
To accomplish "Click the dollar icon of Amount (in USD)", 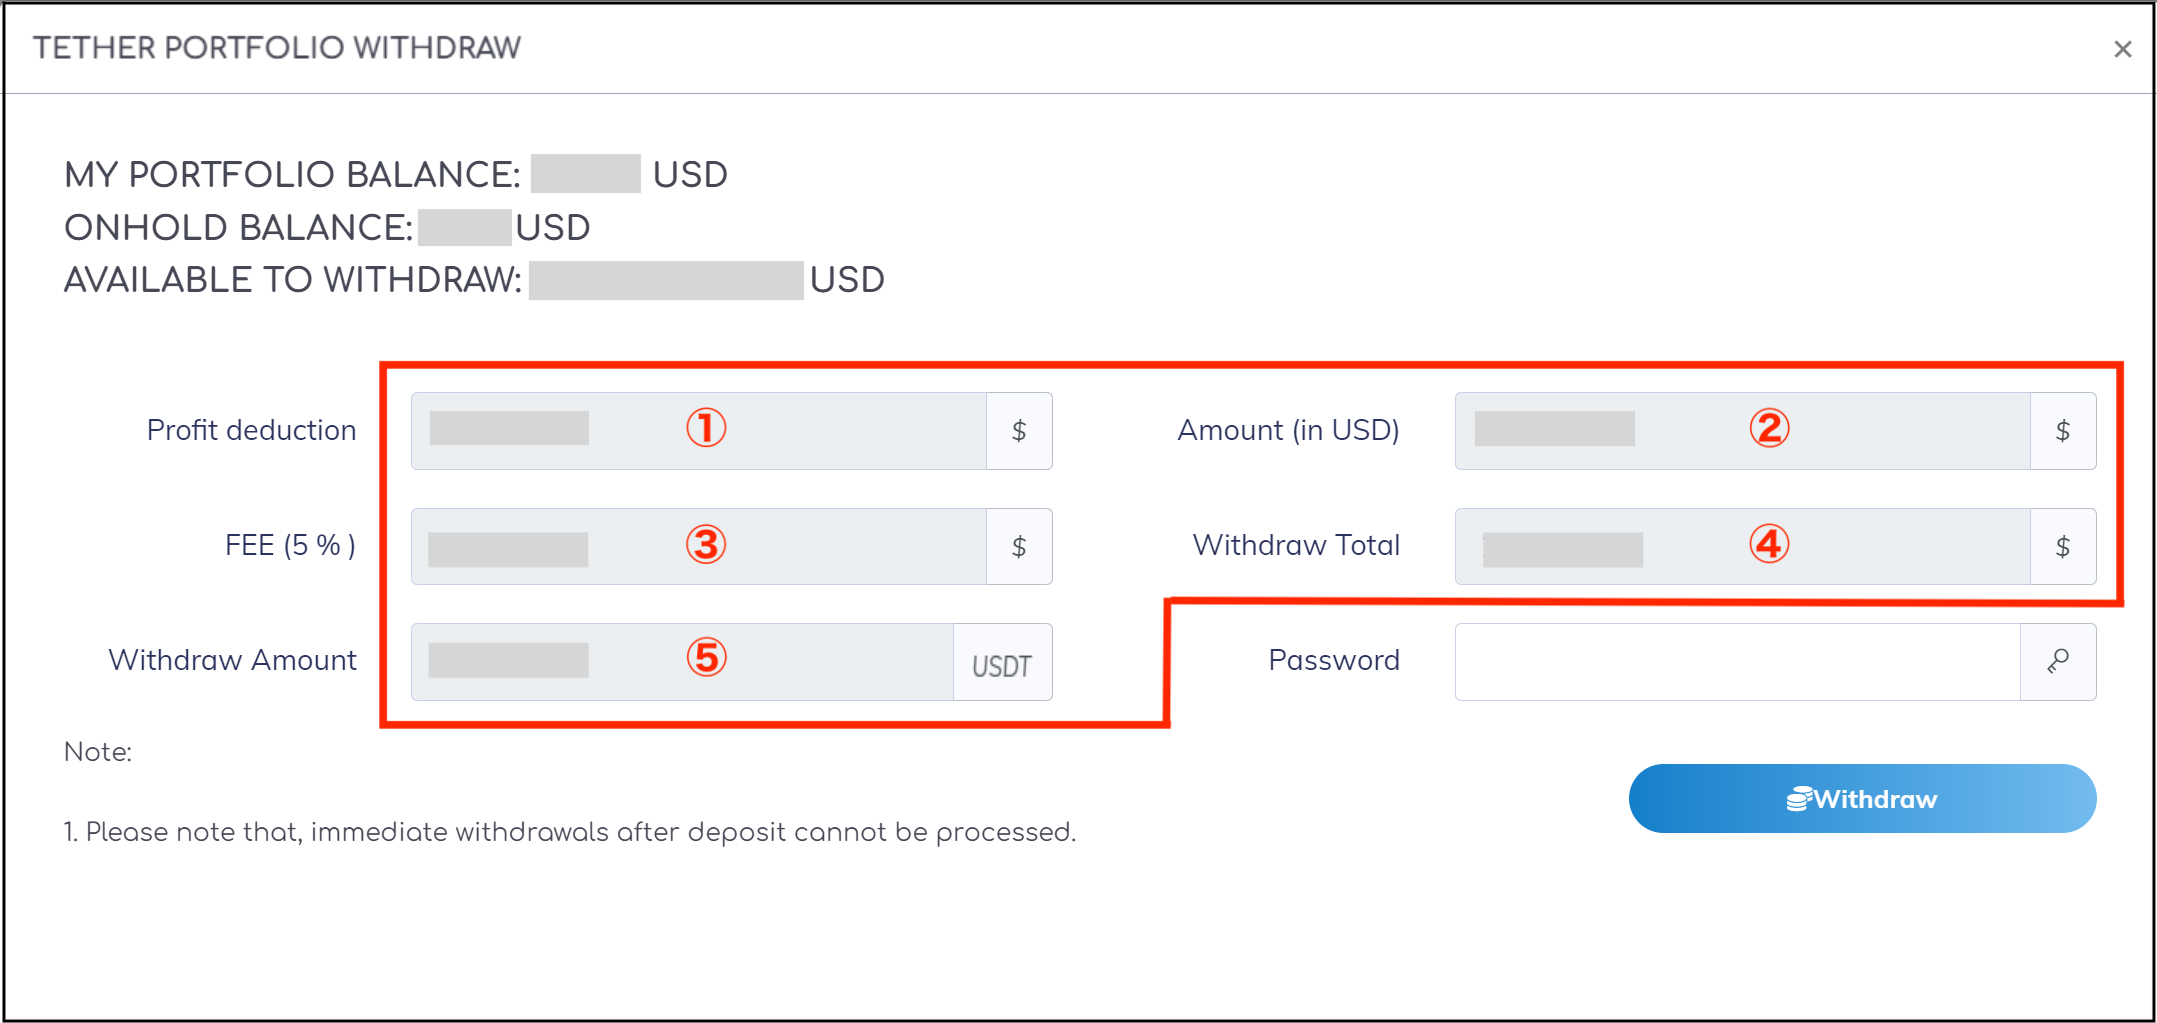I will point(2063,431).
